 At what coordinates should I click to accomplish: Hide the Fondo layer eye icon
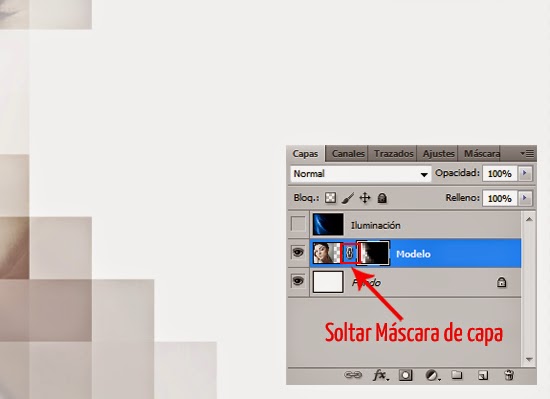tap(298, 281)
